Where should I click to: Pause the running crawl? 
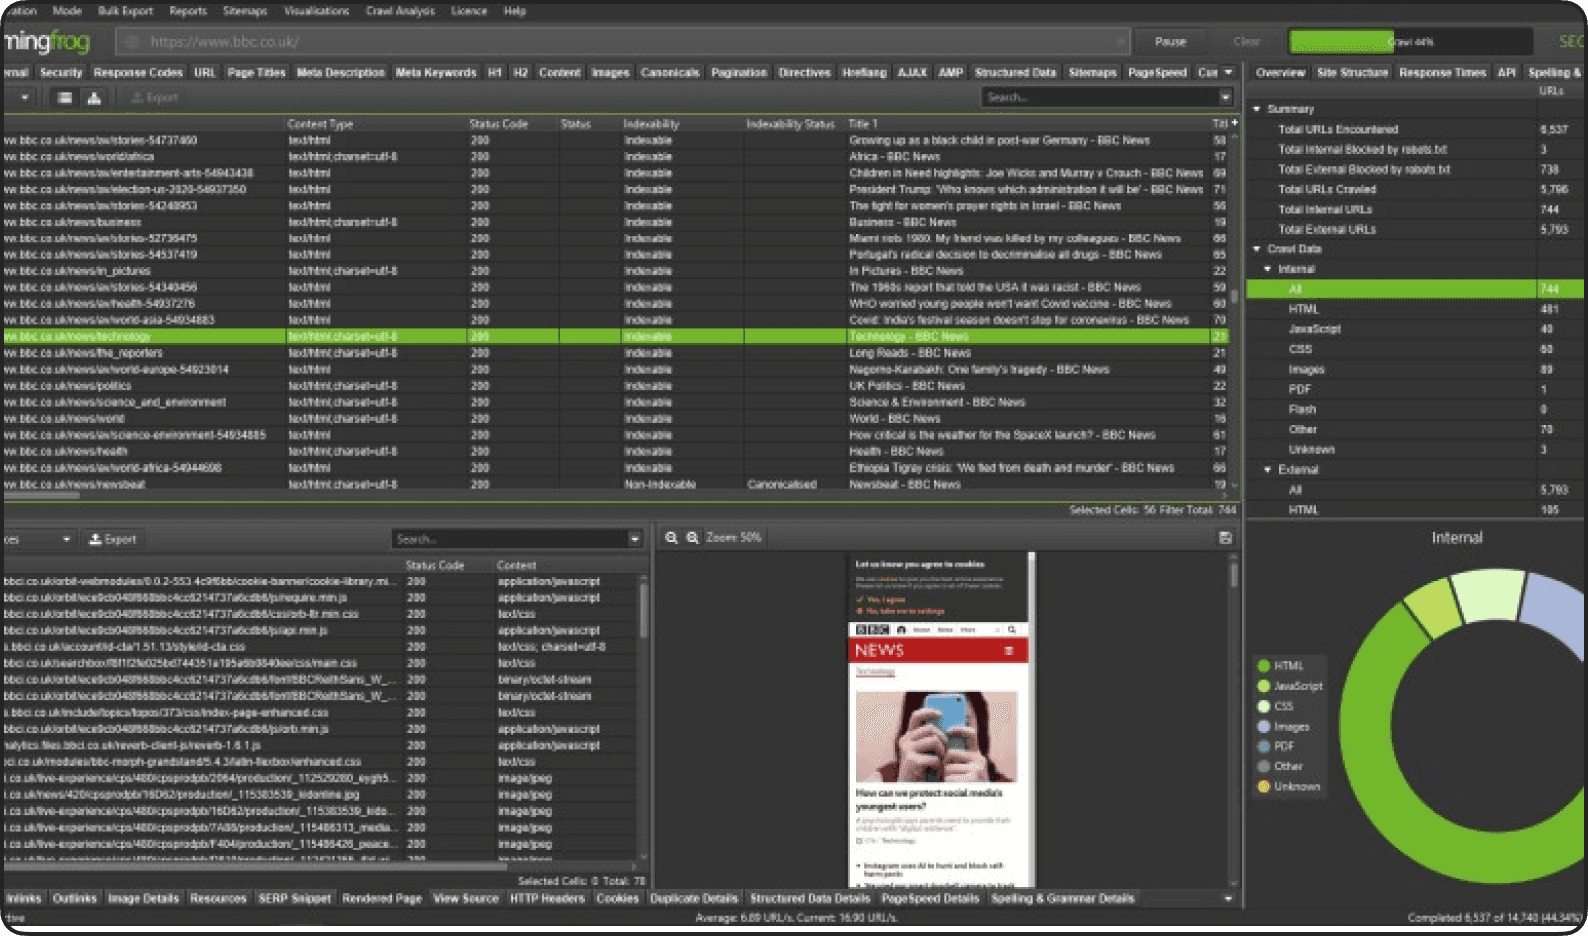(1170, 42)
